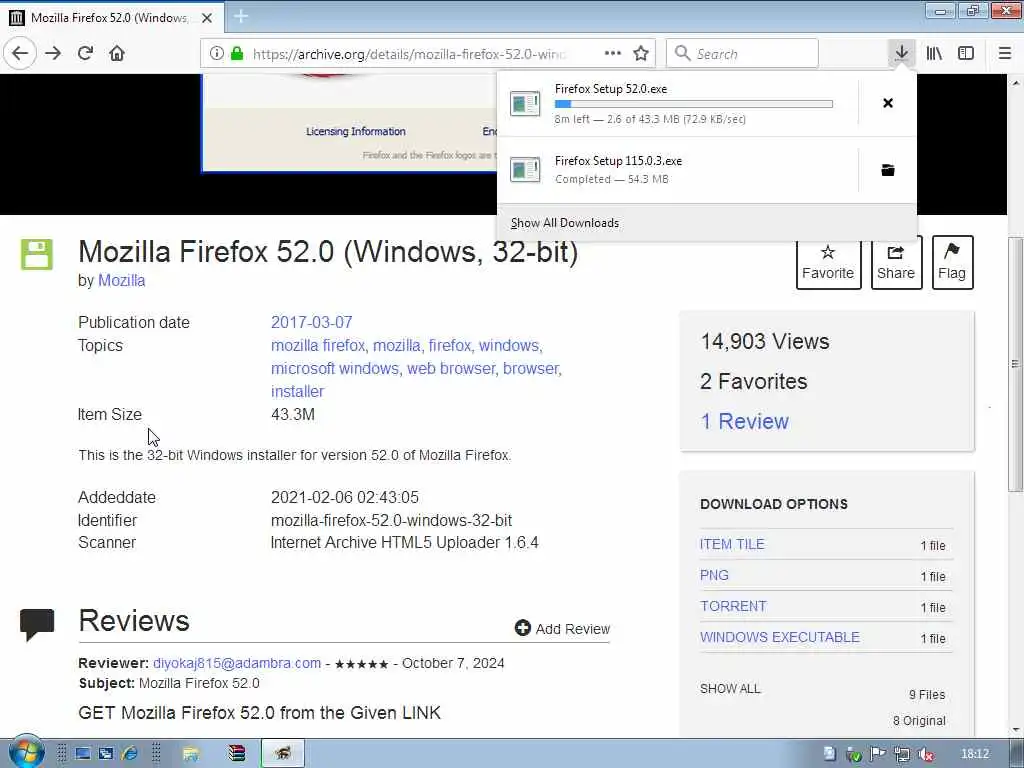
Task: Open page actions three-dot menu
Action: tap(613, 53)
